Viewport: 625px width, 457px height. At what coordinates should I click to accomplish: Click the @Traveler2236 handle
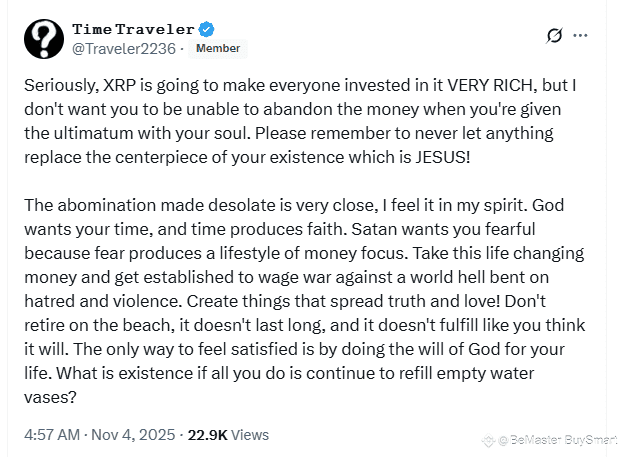click(124, 48)
